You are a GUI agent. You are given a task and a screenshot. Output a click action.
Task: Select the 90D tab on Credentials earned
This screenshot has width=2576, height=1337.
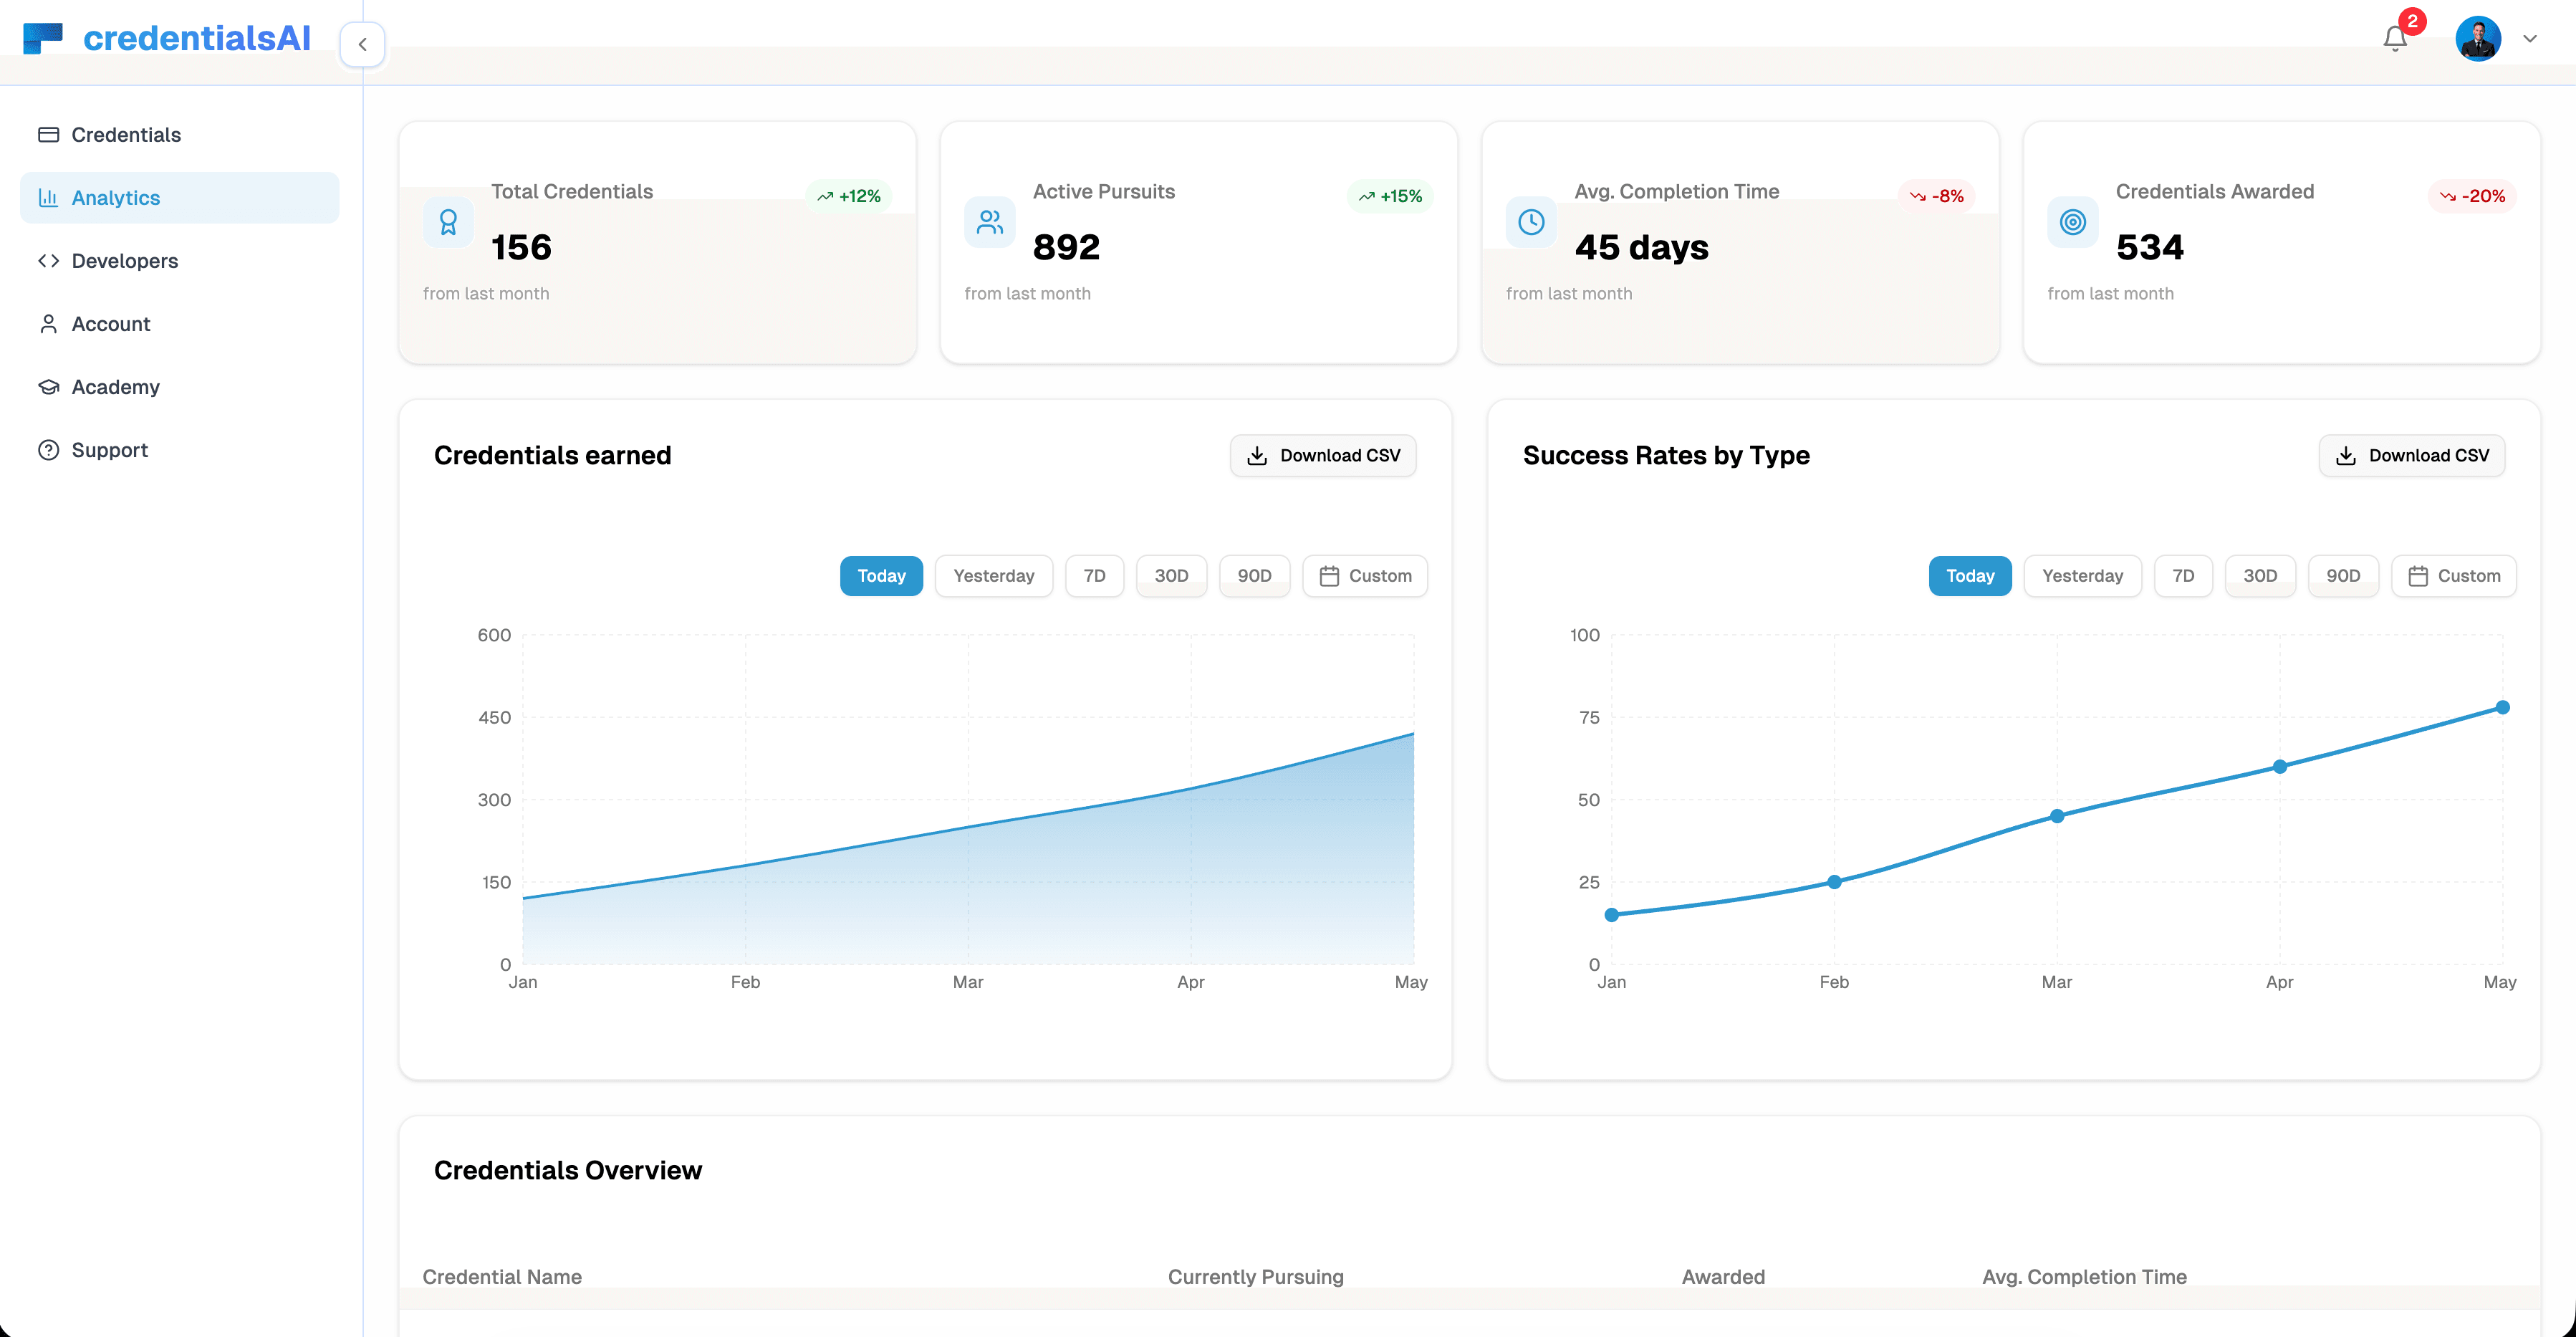click(1254, 575)
